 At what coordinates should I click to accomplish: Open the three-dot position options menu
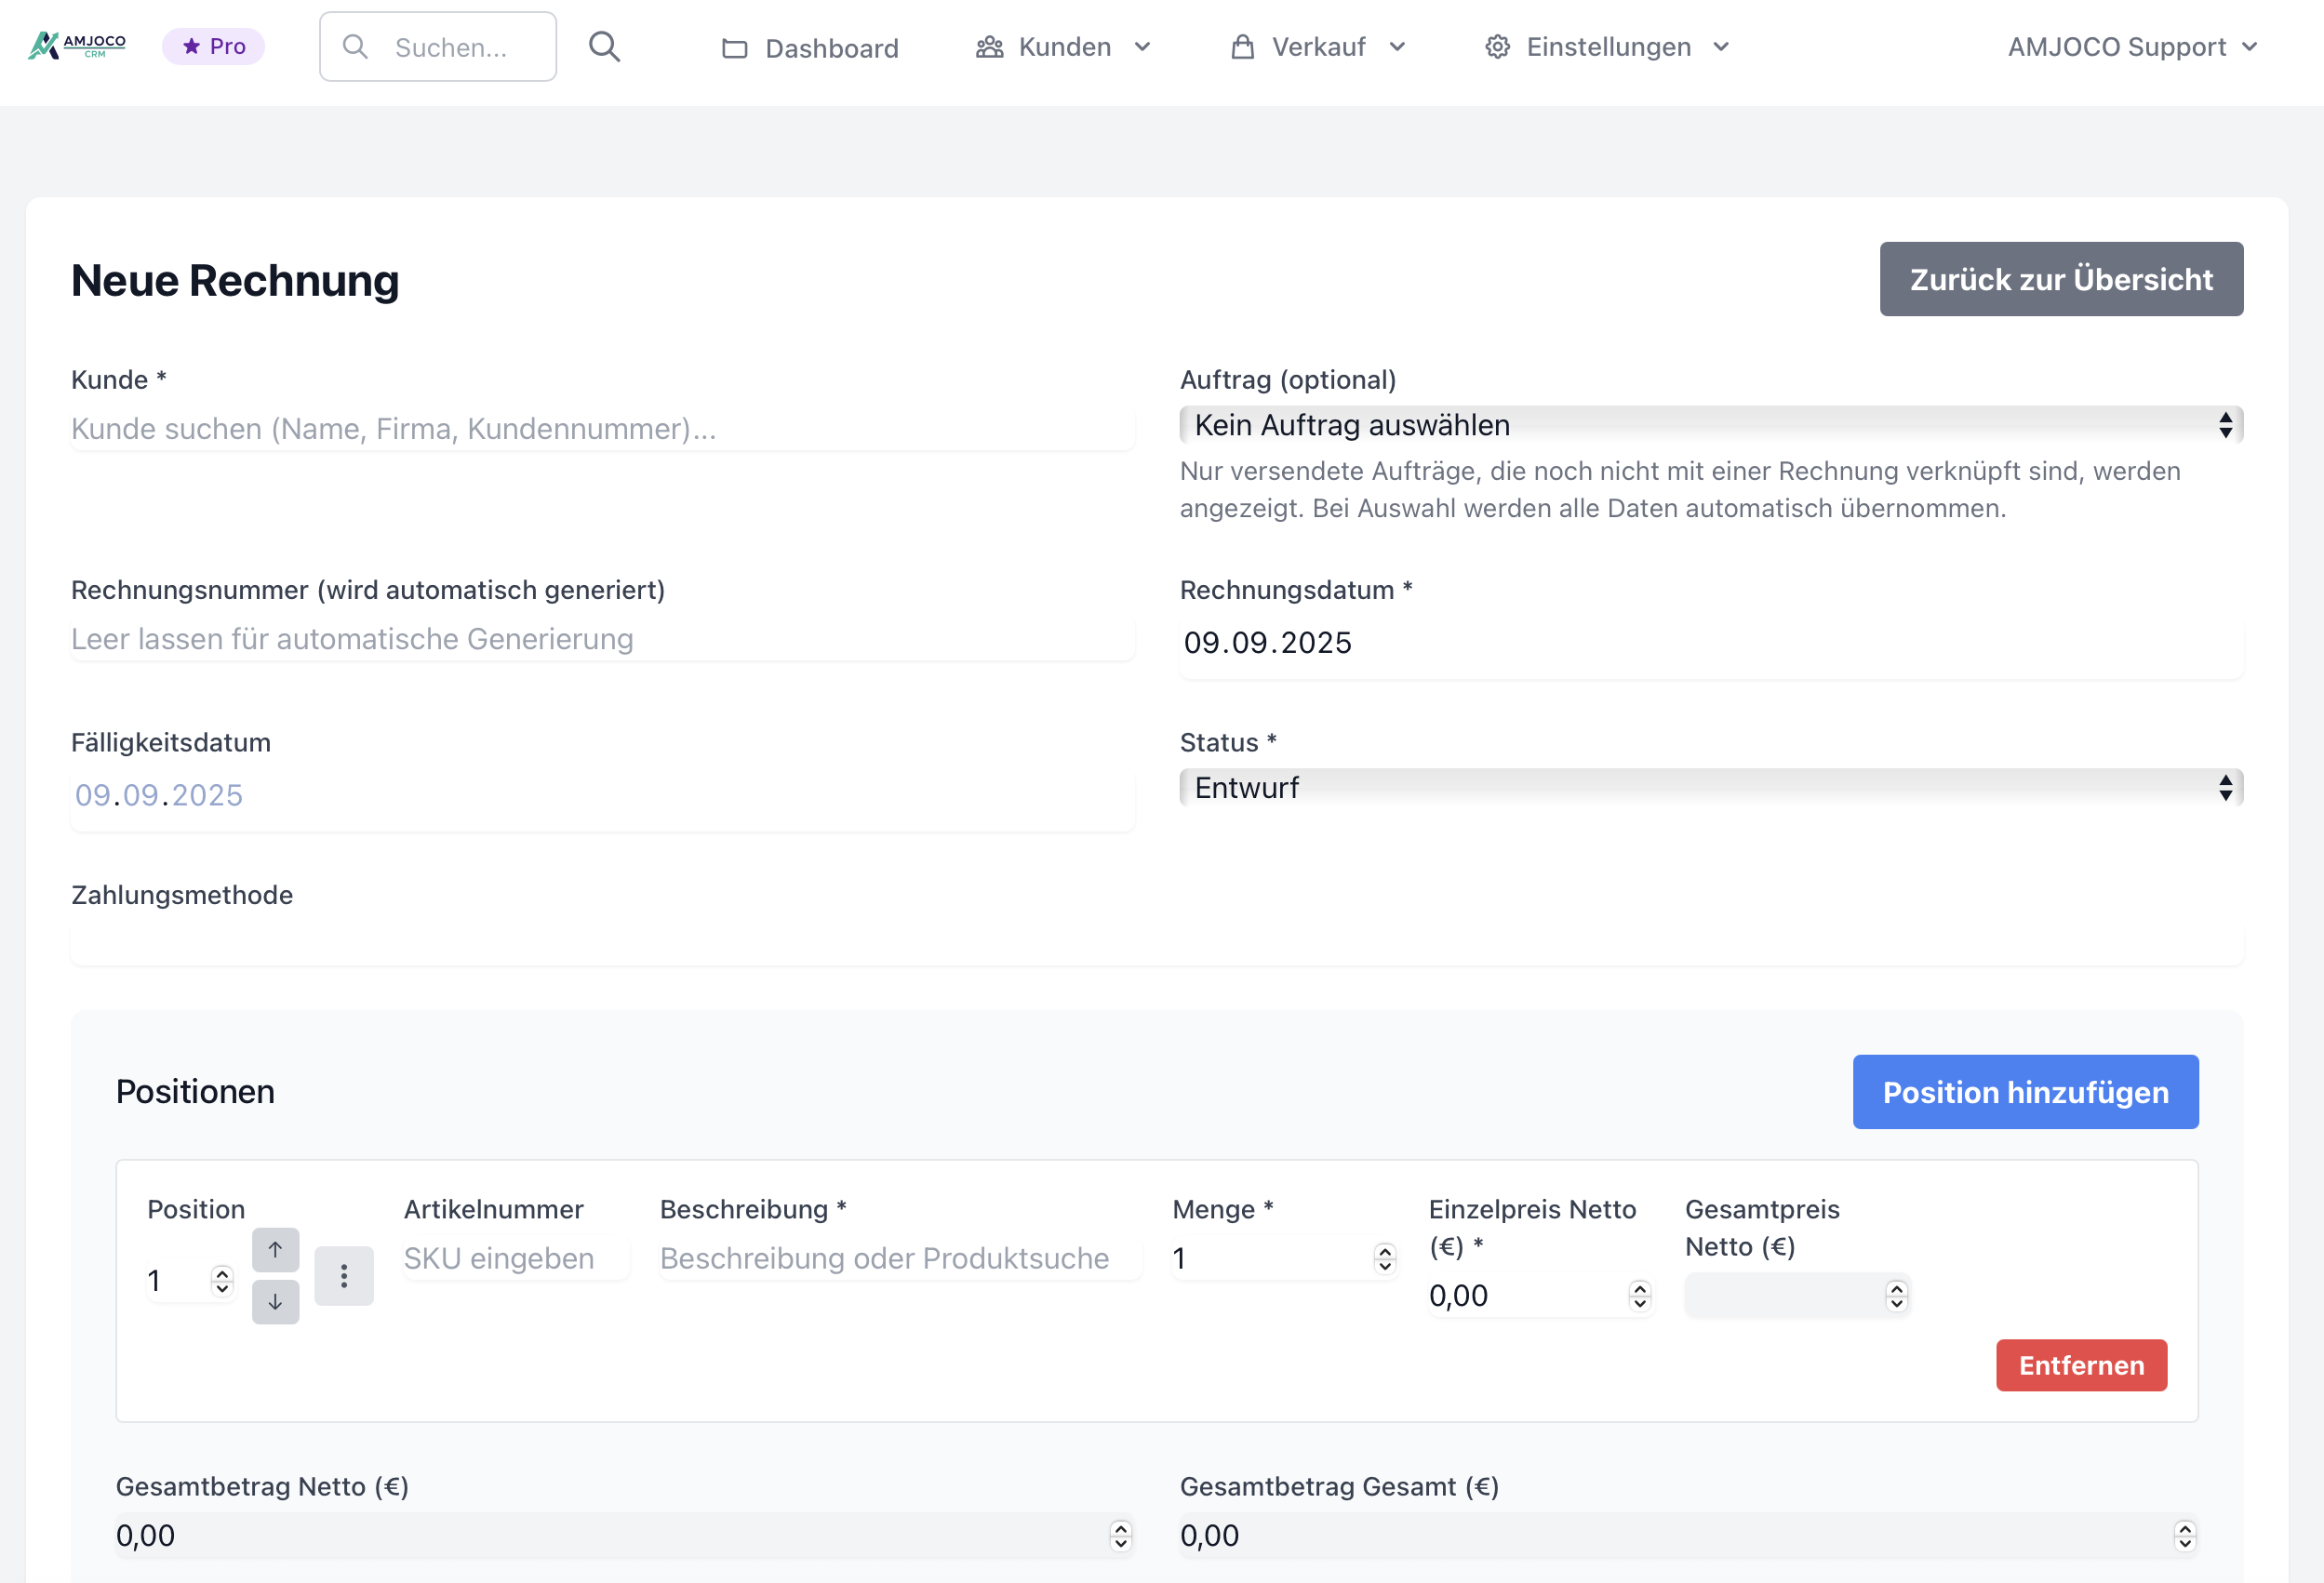(343, 1275)
